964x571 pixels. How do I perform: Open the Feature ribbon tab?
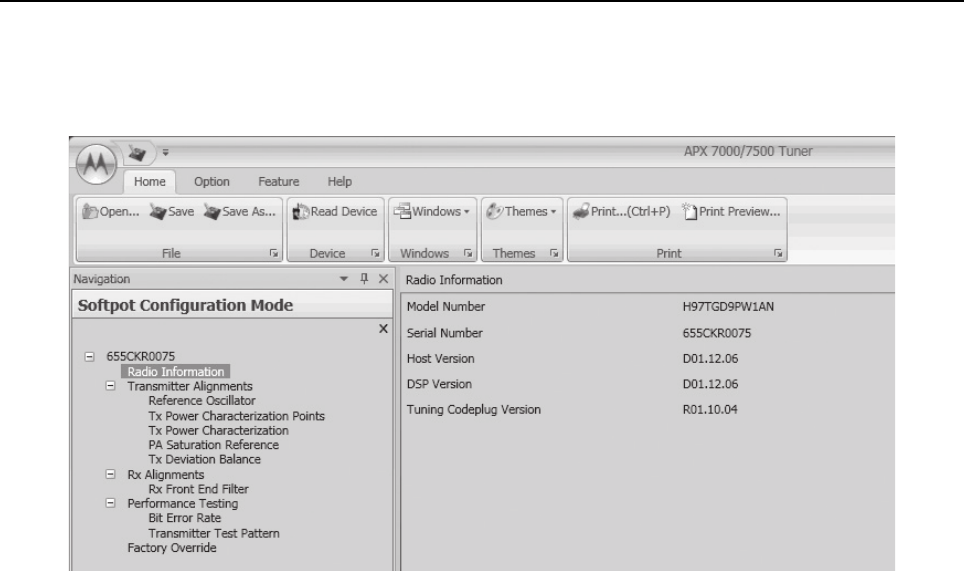click(x=279, y=181)
